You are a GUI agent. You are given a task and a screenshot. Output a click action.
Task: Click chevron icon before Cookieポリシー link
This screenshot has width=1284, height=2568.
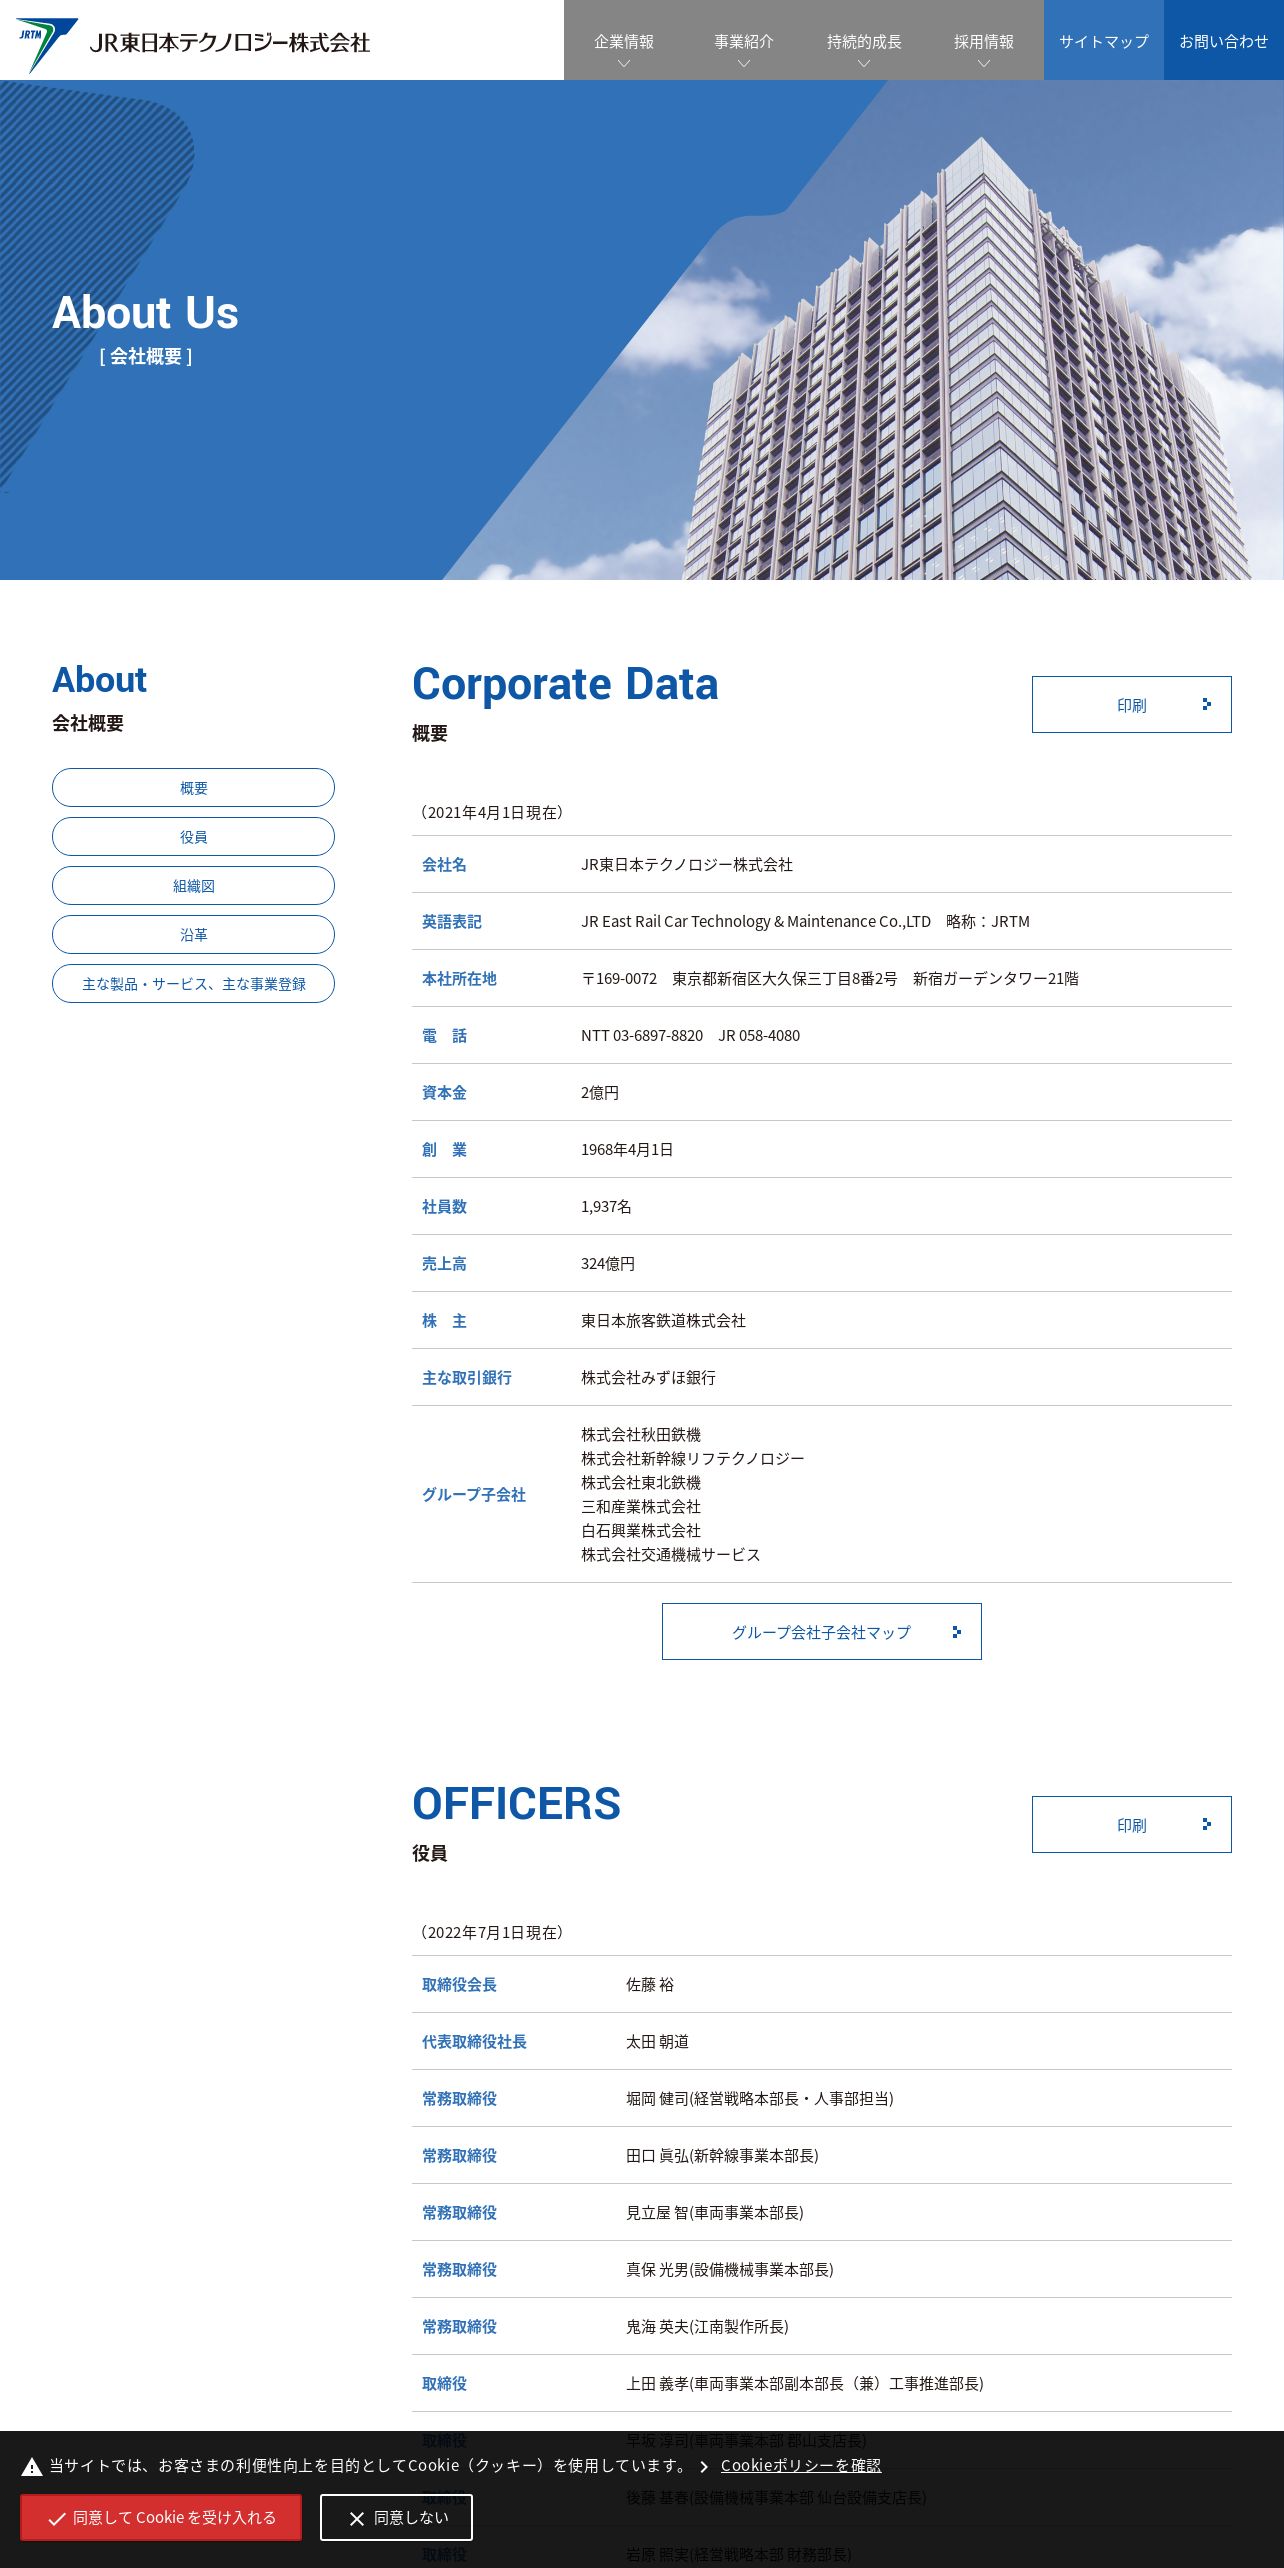pos(704,2467)
